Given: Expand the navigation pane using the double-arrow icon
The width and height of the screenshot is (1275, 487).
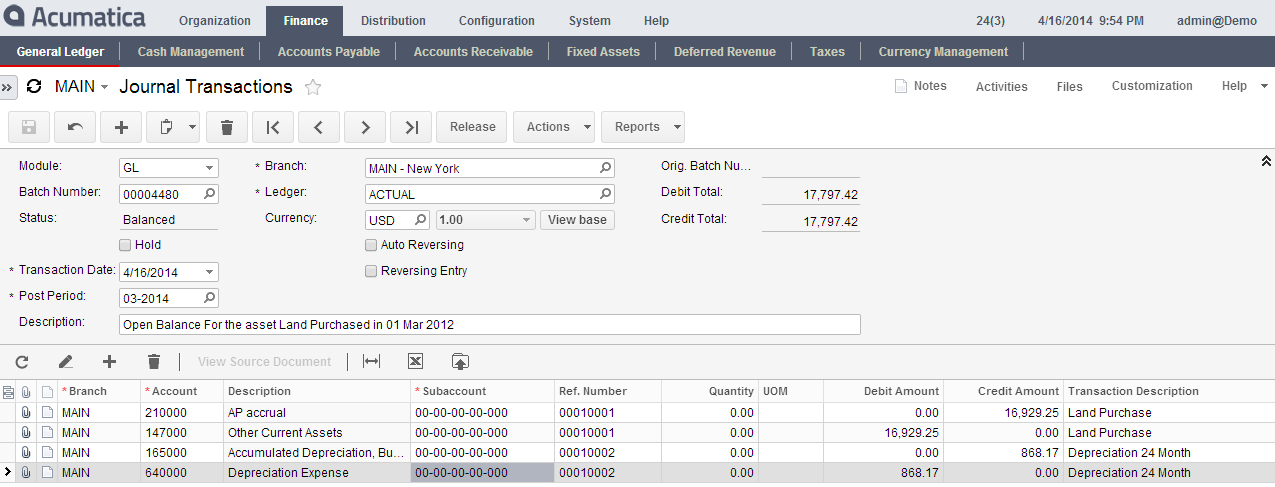Looking at the screenshot, I should (8, 88).
